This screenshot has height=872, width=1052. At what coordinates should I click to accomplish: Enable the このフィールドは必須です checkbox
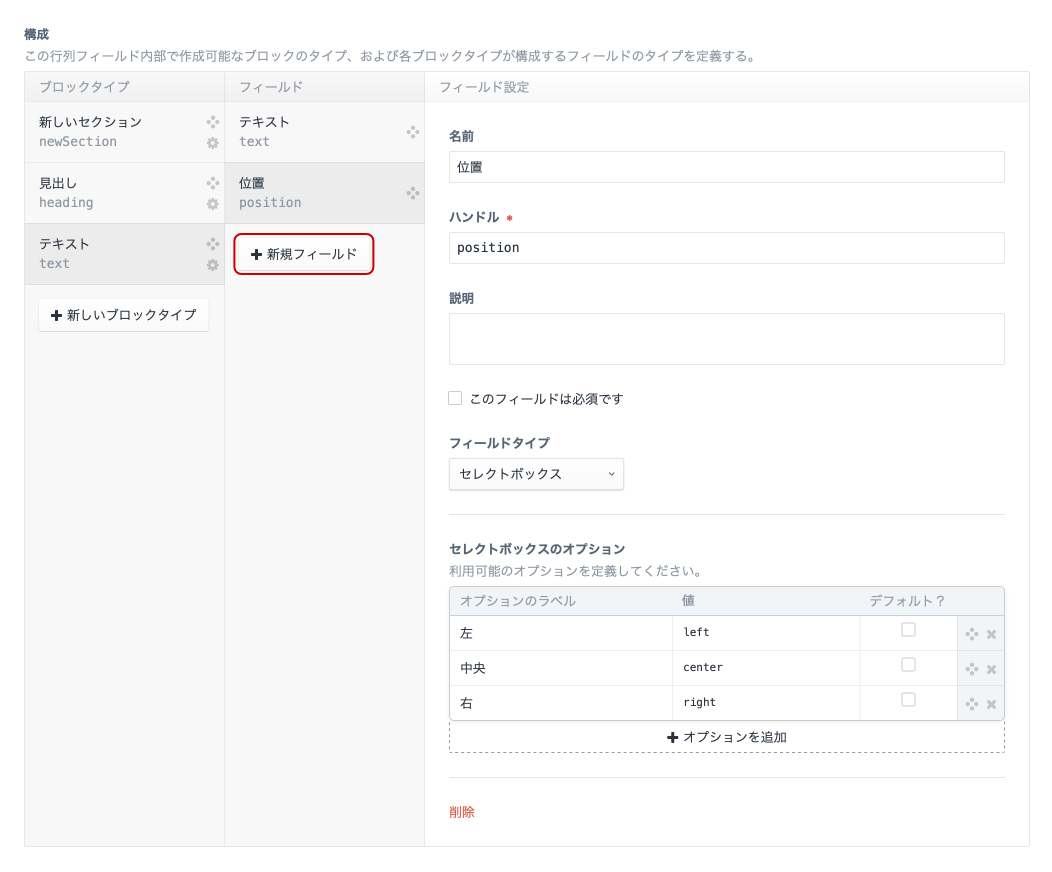click(455, 398)
